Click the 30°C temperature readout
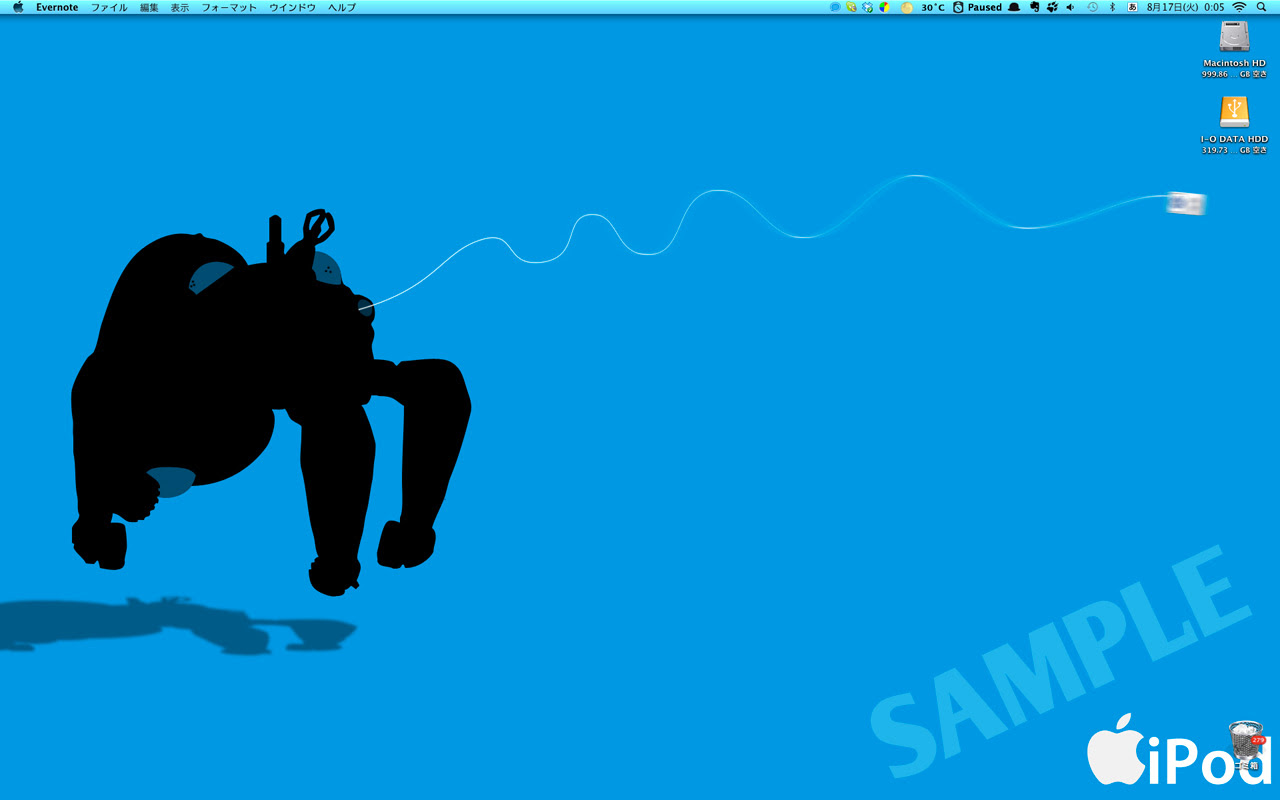 pyautogui.click(x=933, y=7)
